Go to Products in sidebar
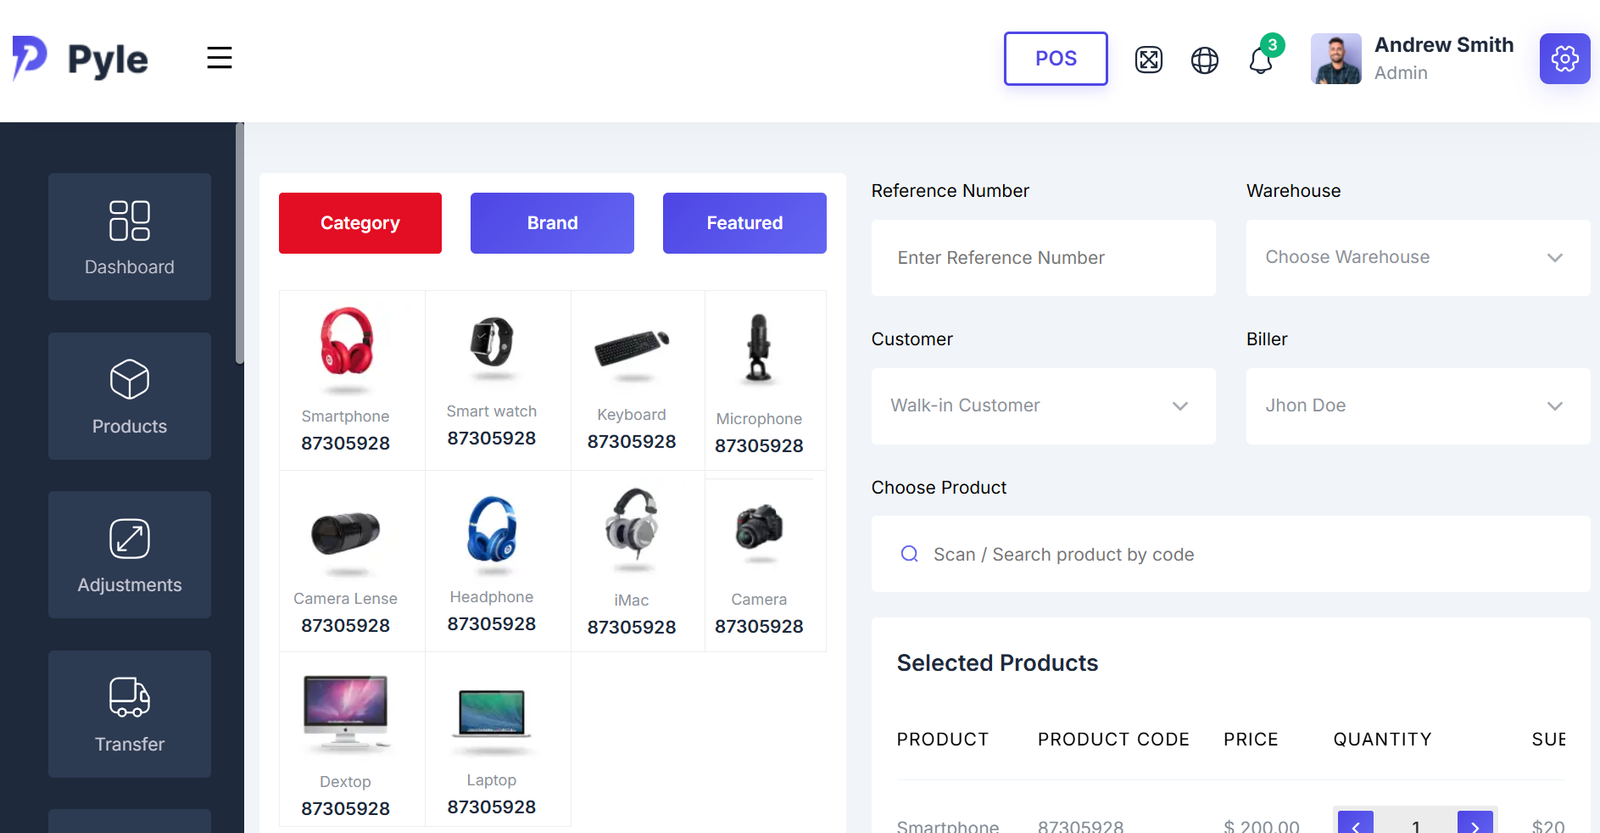The width and height of the screenshot is (1600, 833). point(130,396)
